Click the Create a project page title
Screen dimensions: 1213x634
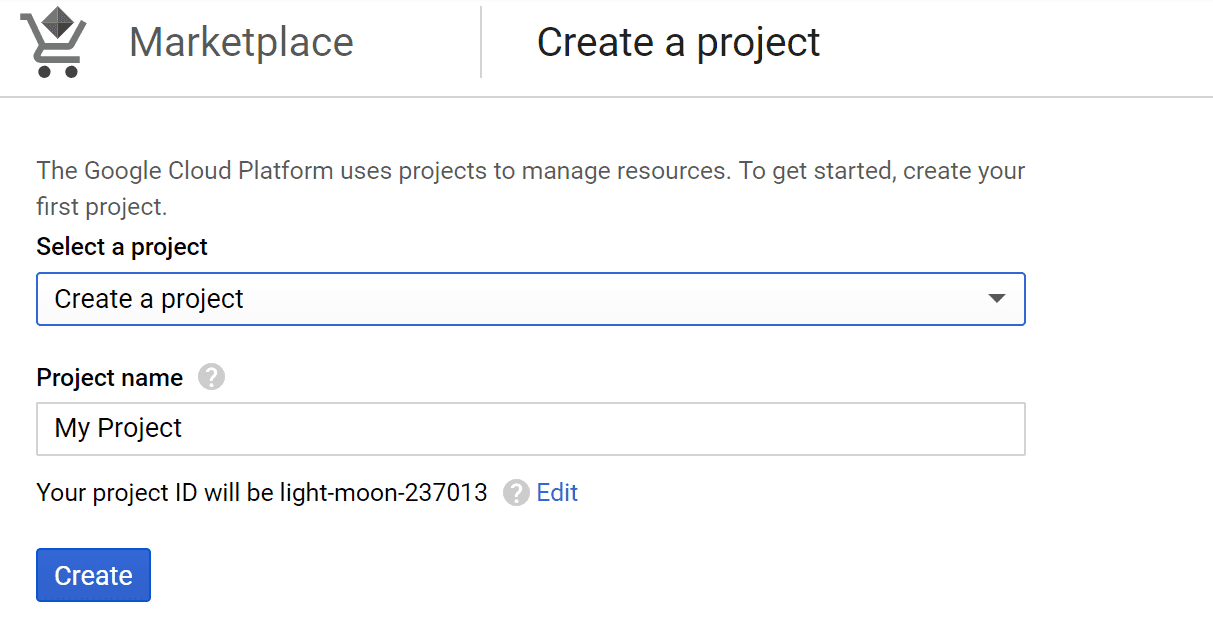coord(679,42)
